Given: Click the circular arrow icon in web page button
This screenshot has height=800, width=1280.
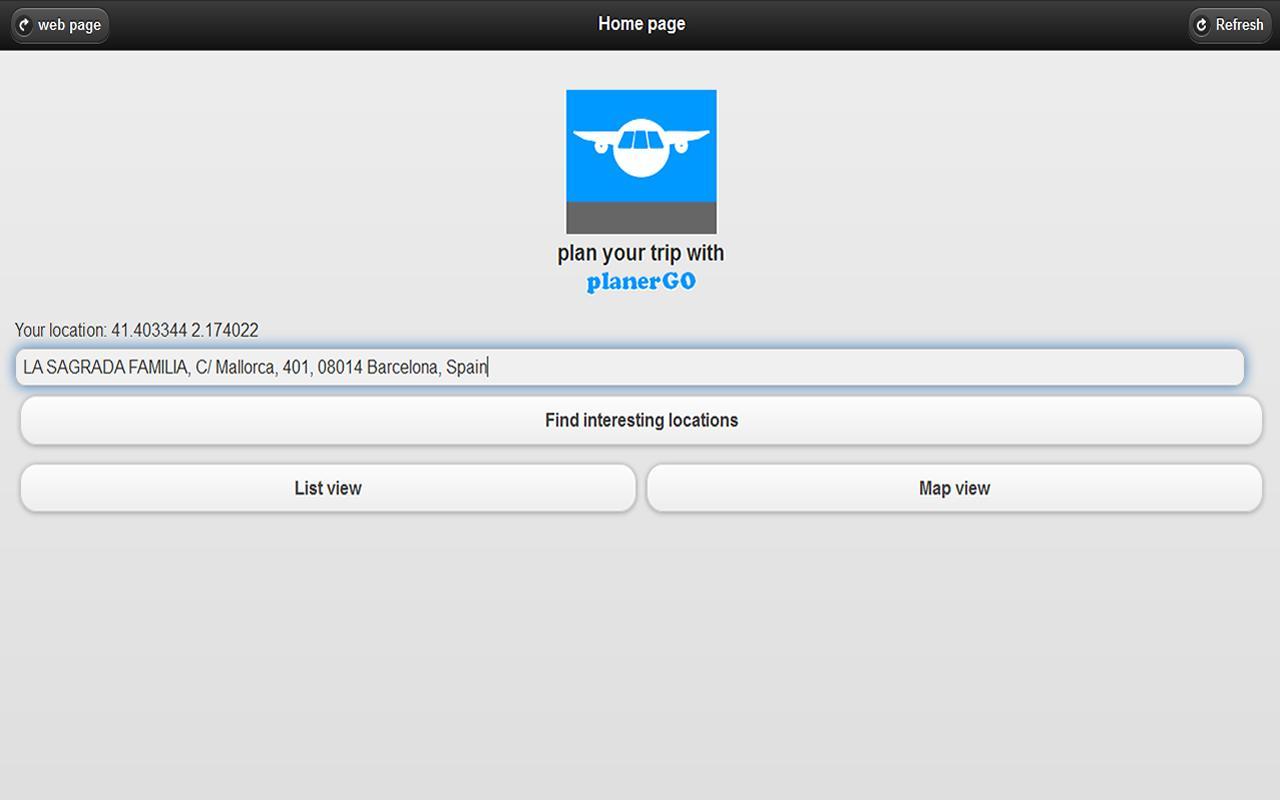Looking at the screenshot, I should [25, 25].
